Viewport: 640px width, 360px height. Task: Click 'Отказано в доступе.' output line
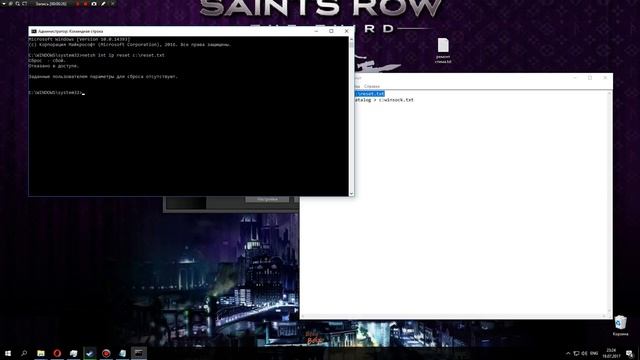[x=53, y=66]
